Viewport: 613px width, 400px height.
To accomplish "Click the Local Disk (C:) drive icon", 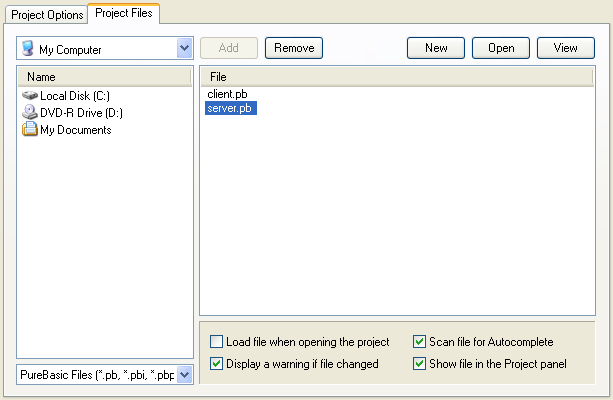I will click(x=29, y=95).
